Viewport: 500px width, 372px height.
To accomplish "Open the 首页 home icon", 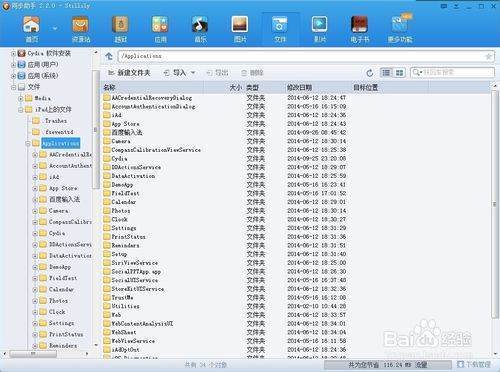I will (x=31, y=29).
